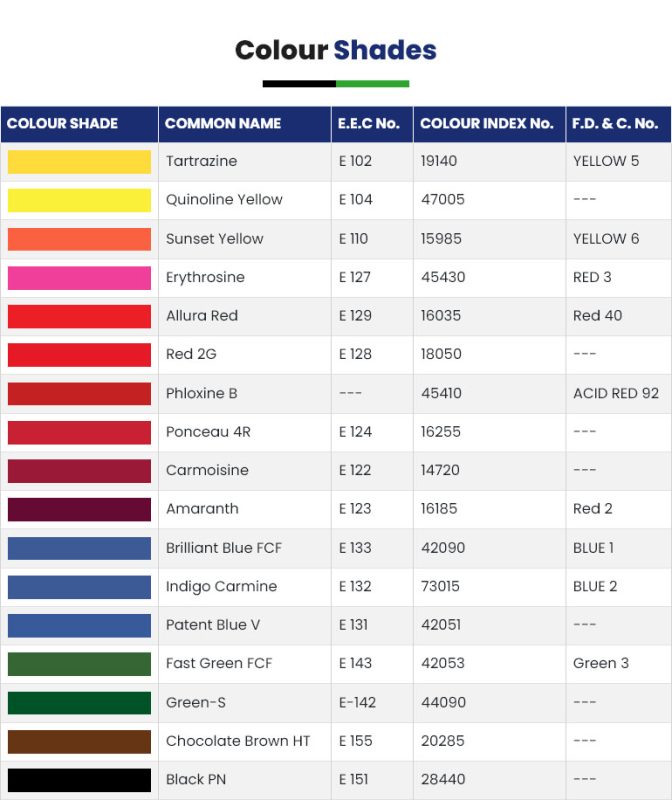
Task: Pick the Sunset Yellow orange swatch
Action: [x=79, y=239]
